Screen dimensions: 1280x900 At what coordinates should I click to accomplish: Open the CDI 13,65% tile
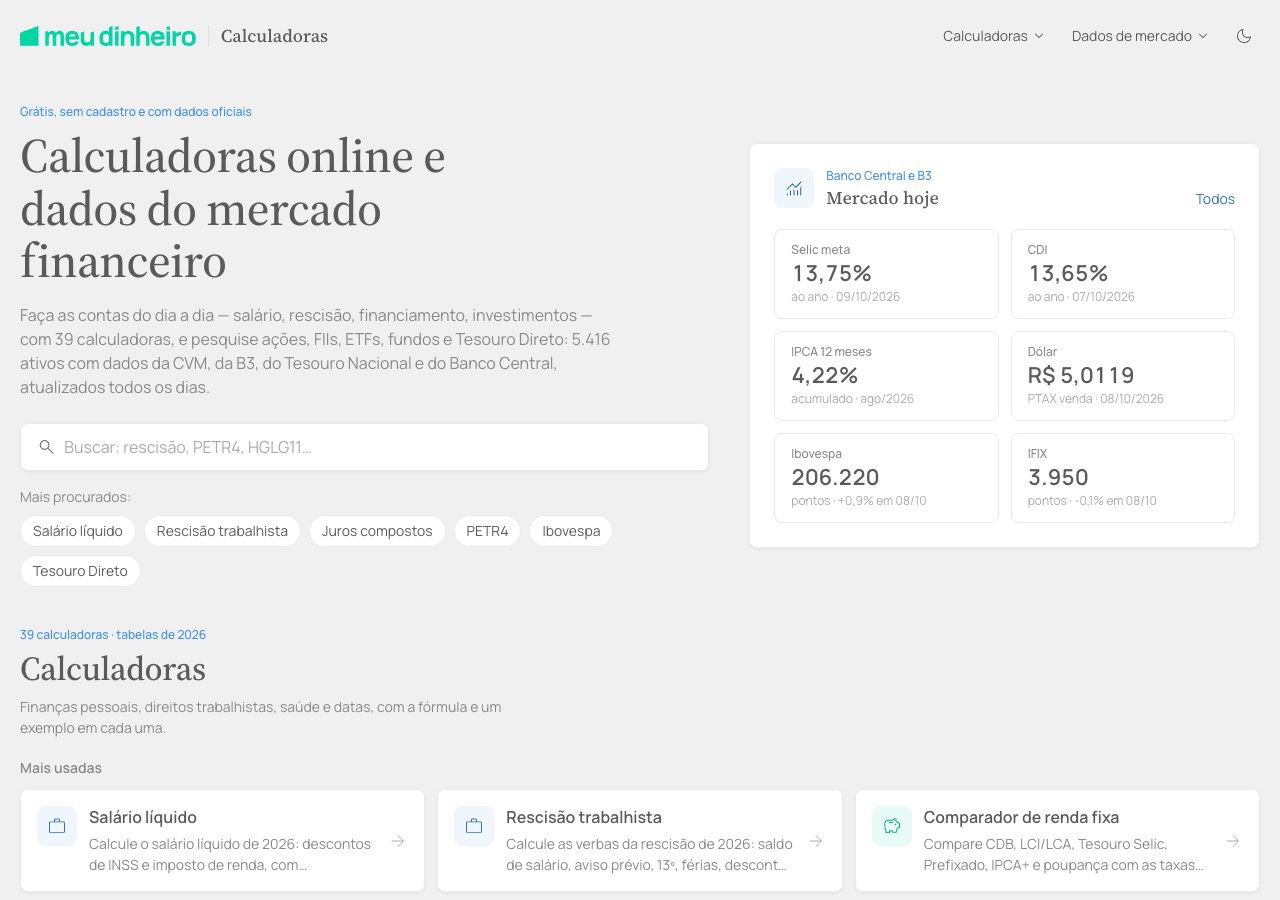click(1123, 274)
